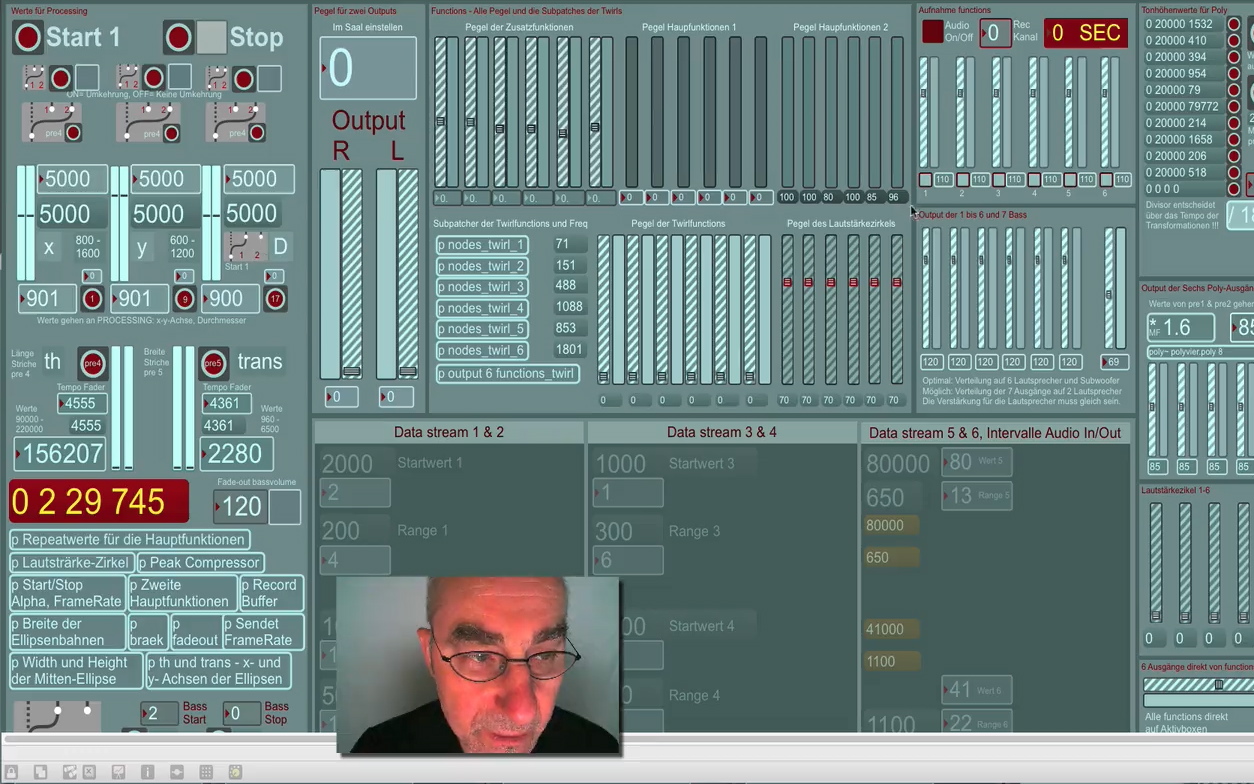Click the red pre5 button next to trans

click(x=212, y=363)
